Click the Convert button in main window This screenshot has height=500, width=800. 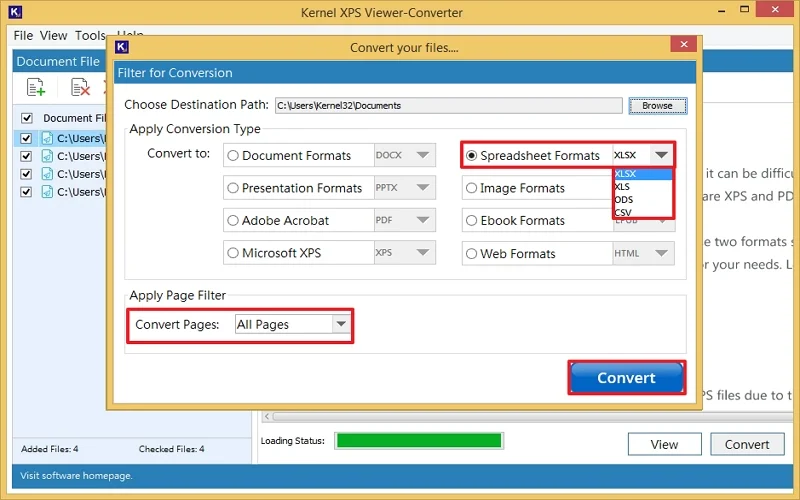click(747, 444)
